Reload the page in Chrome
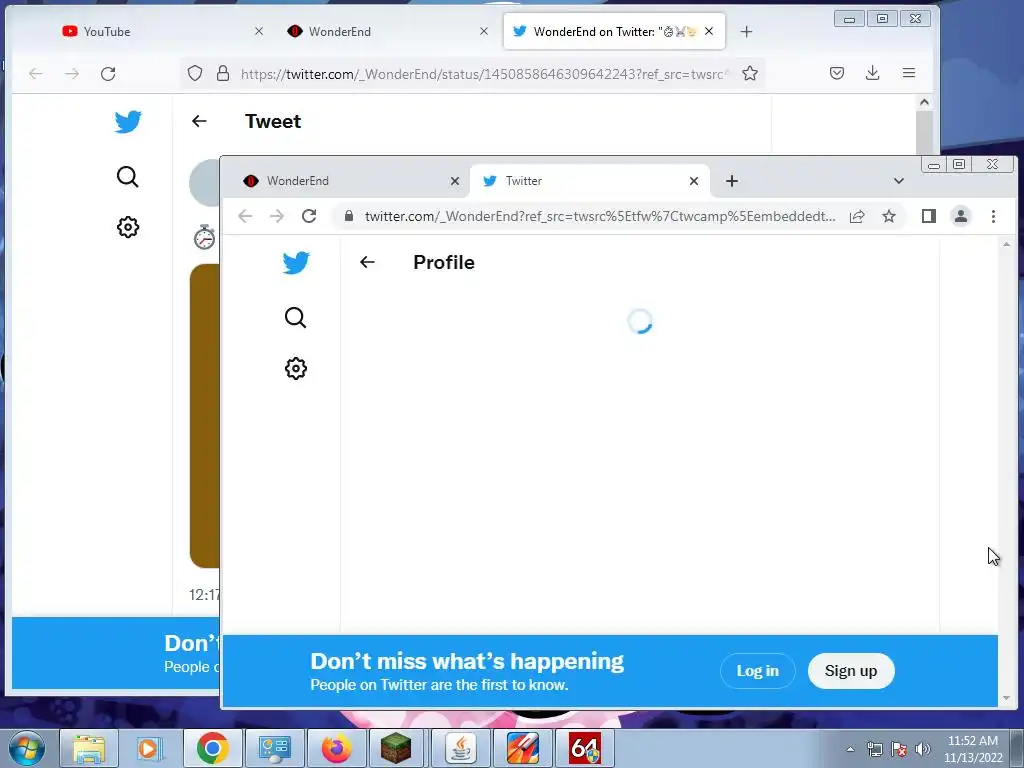Screen dimensions: 1024x768 tap(309, 216)
